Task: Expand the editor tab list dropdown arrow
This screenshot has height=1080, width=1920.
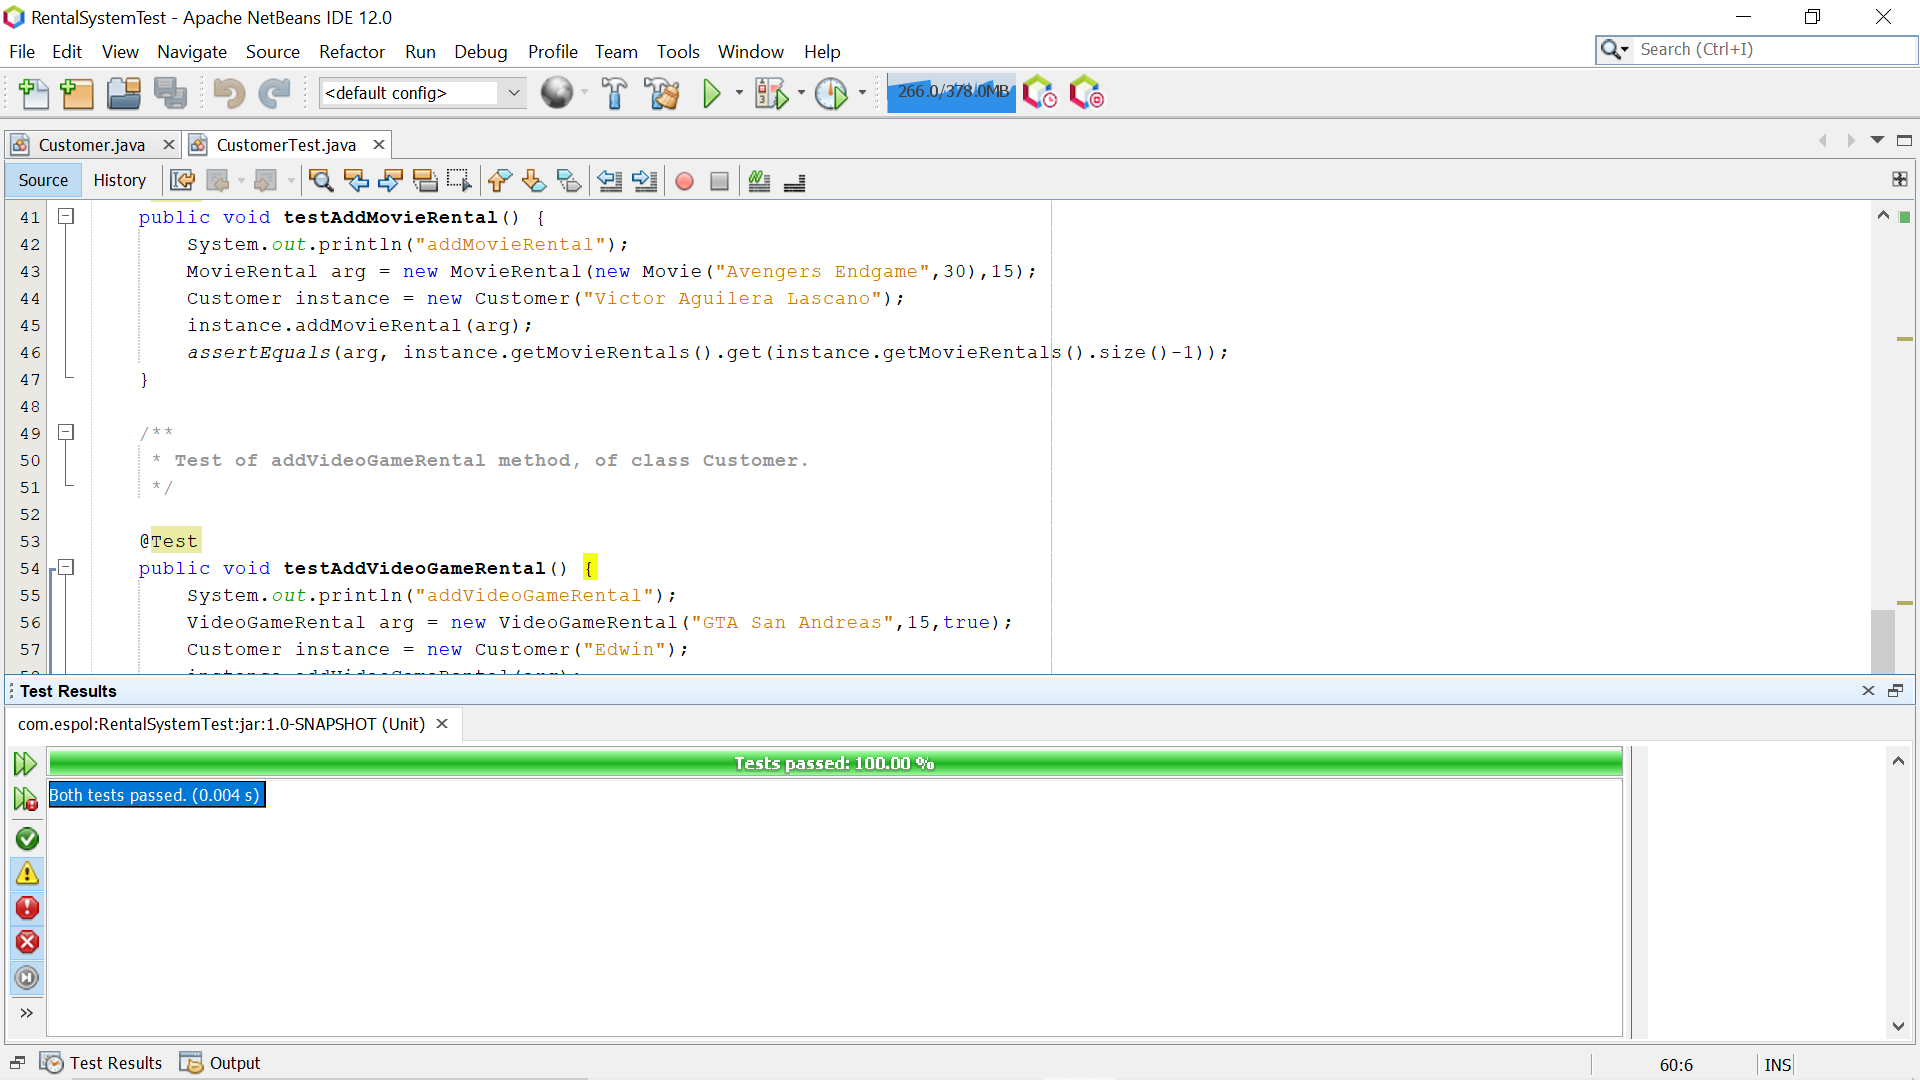Action: [x=1878, y=142]
